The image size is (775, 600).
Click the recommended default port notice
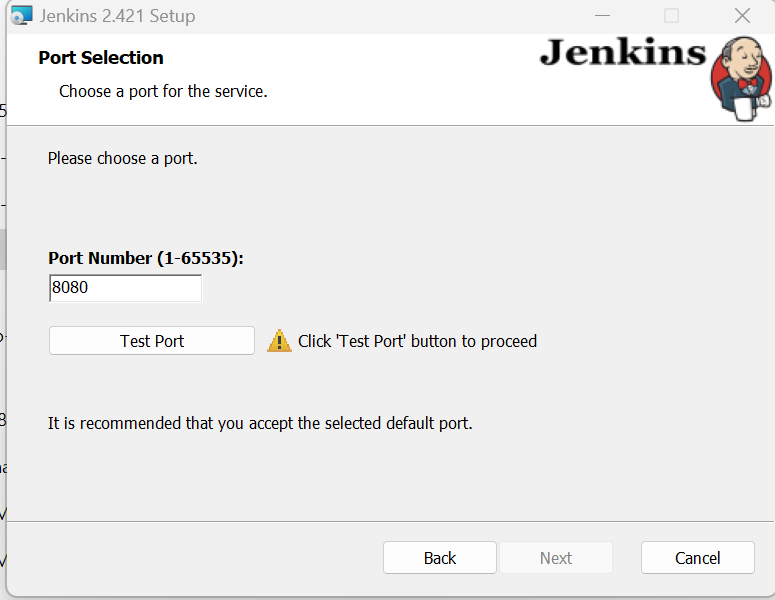coord(260,423)
